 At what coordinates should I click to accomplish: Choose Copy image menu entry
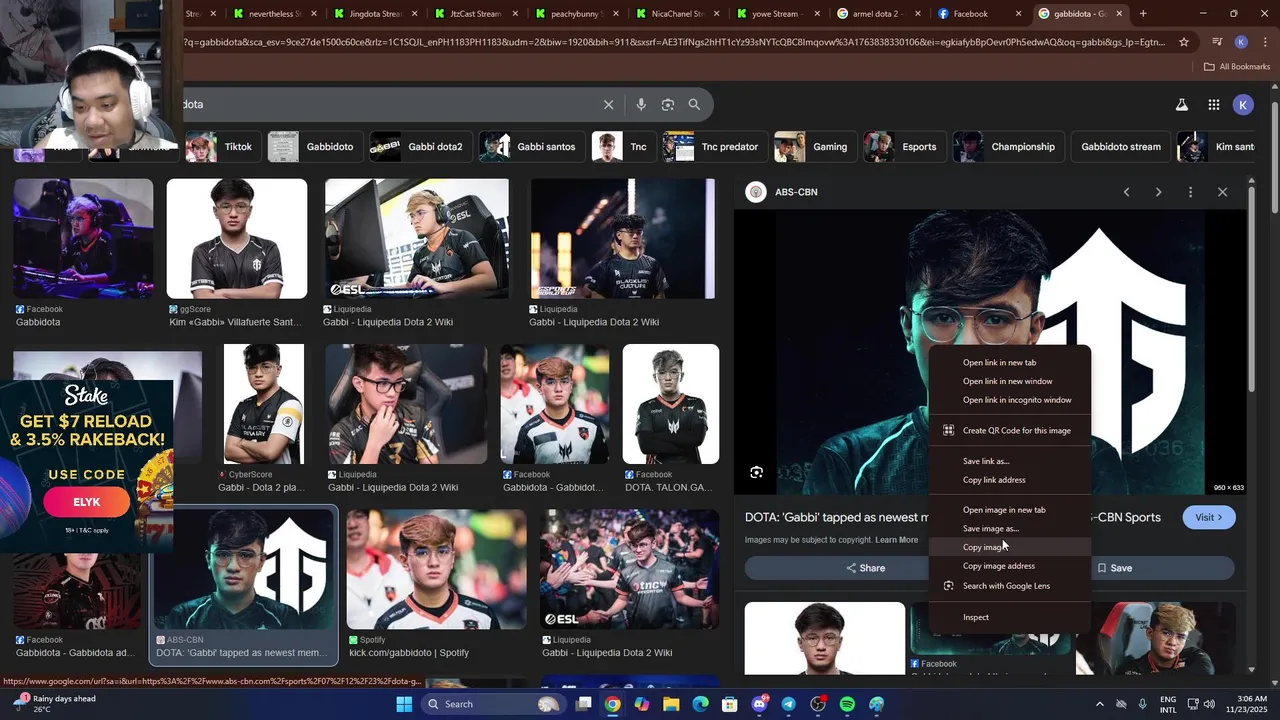[1010, 547]
